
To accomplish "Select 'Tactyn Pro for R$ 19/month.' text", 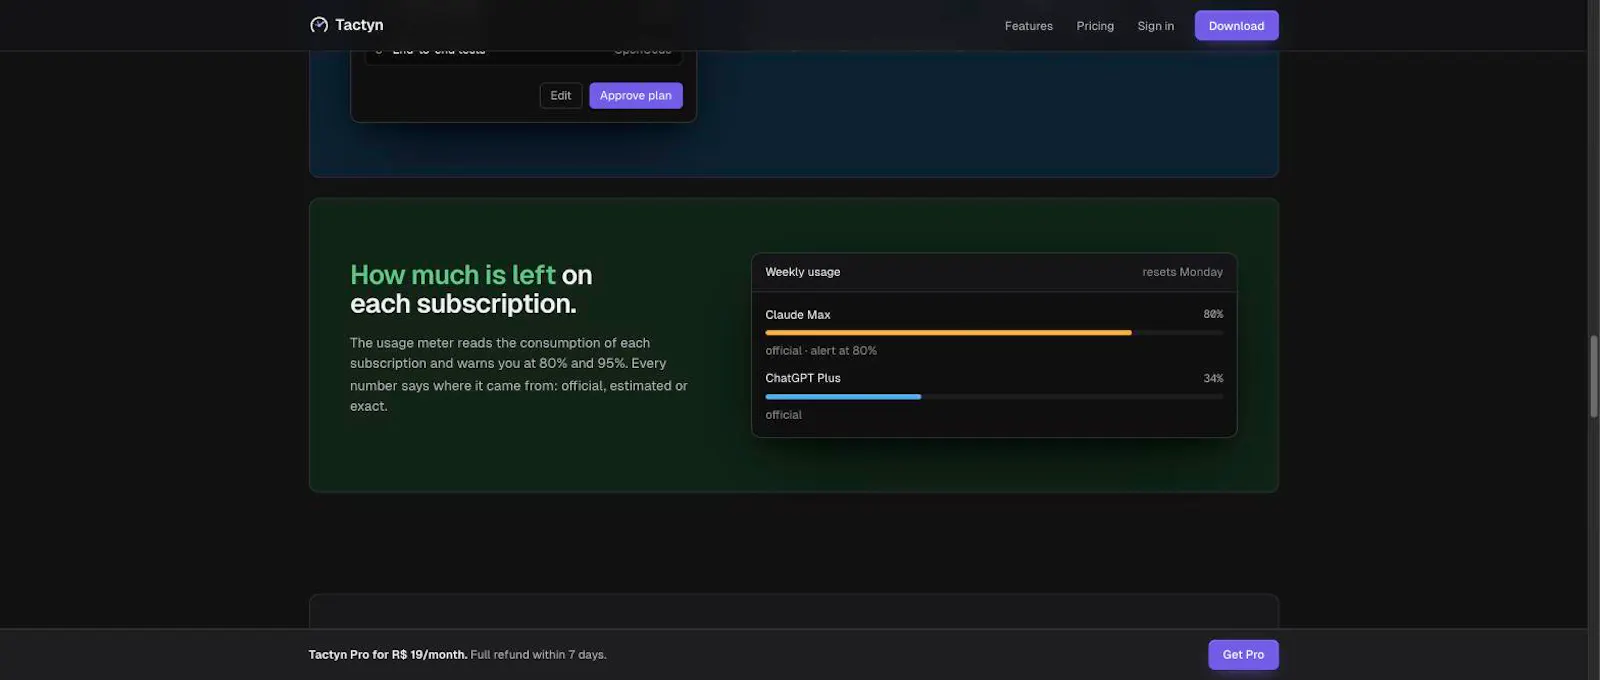I will [x=387, y=655].
